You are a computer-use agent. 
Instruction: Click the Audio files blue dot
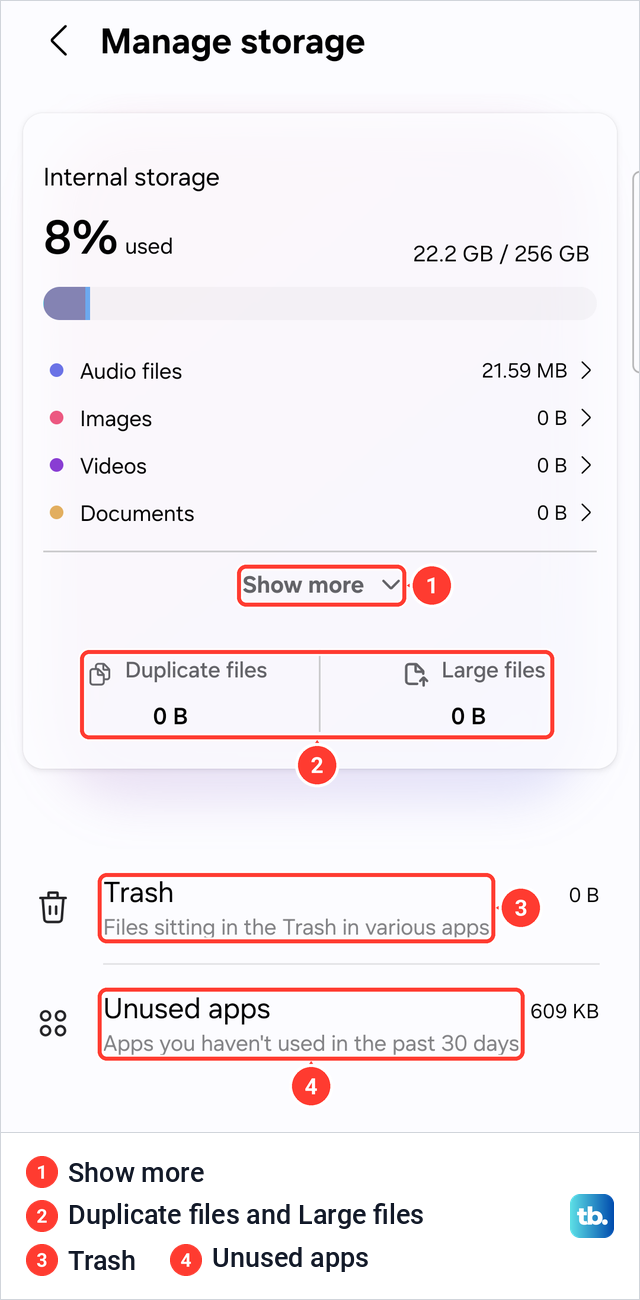point(57,371)
